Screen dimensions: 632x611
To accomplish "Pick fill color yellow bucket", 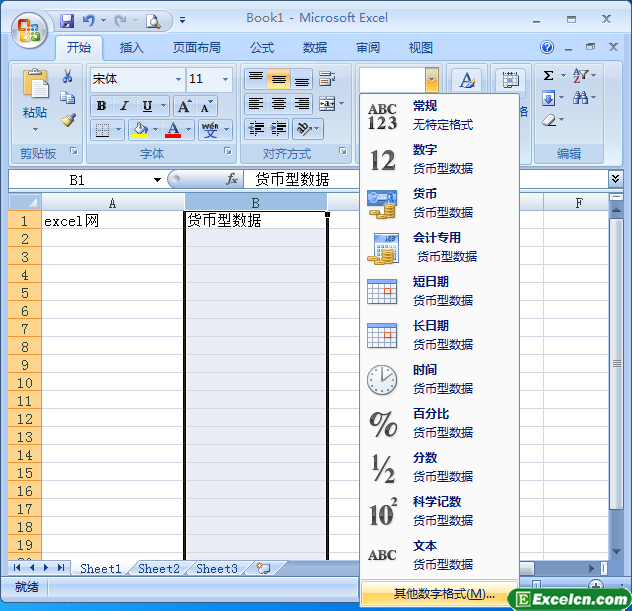I will pos(140,130).
